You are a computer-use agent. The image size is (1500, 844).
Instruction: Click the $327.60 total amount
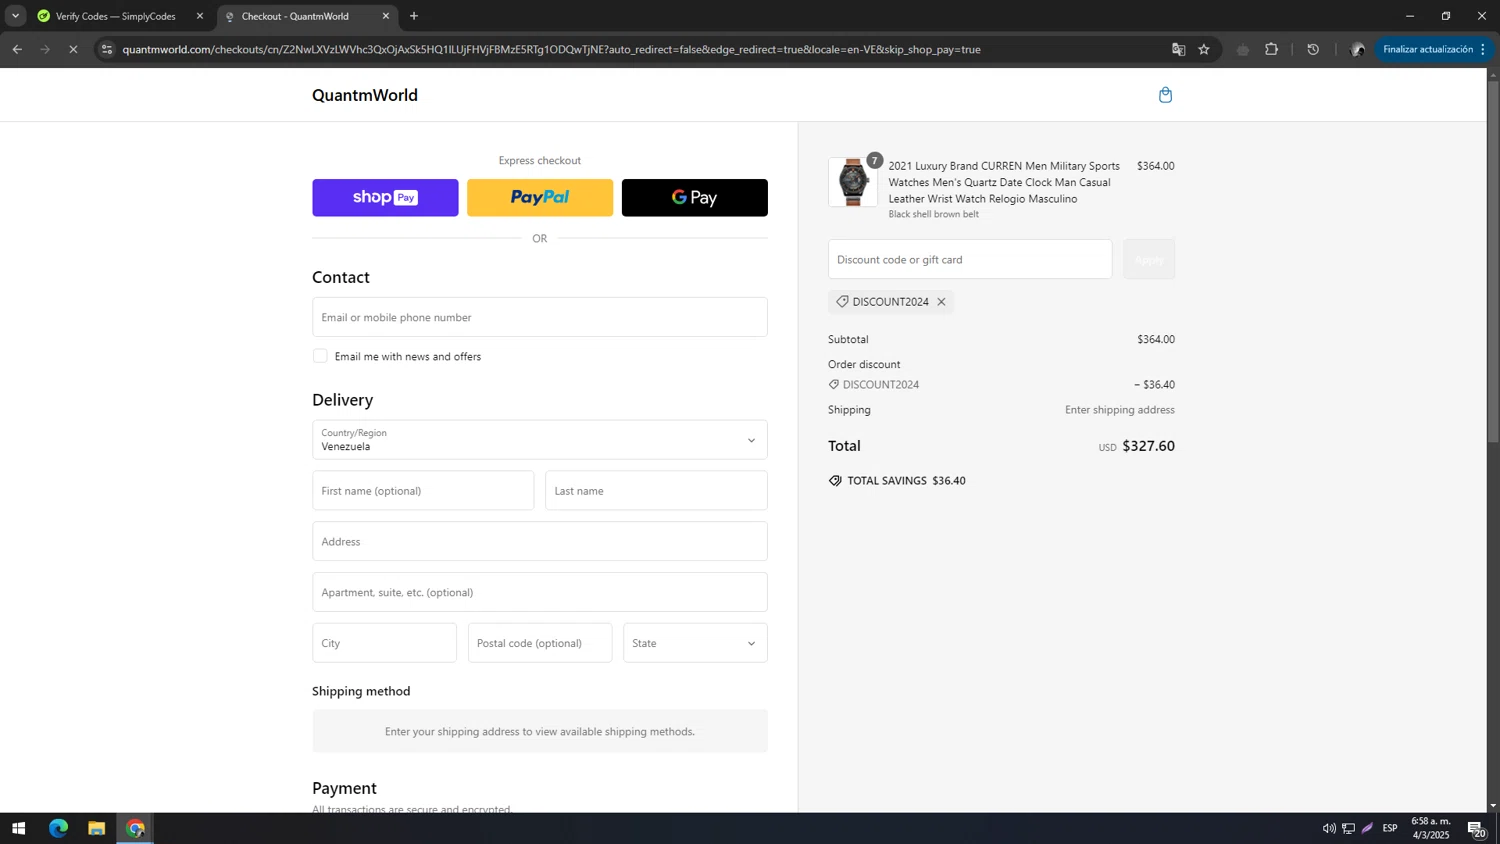click(1148, 446)
